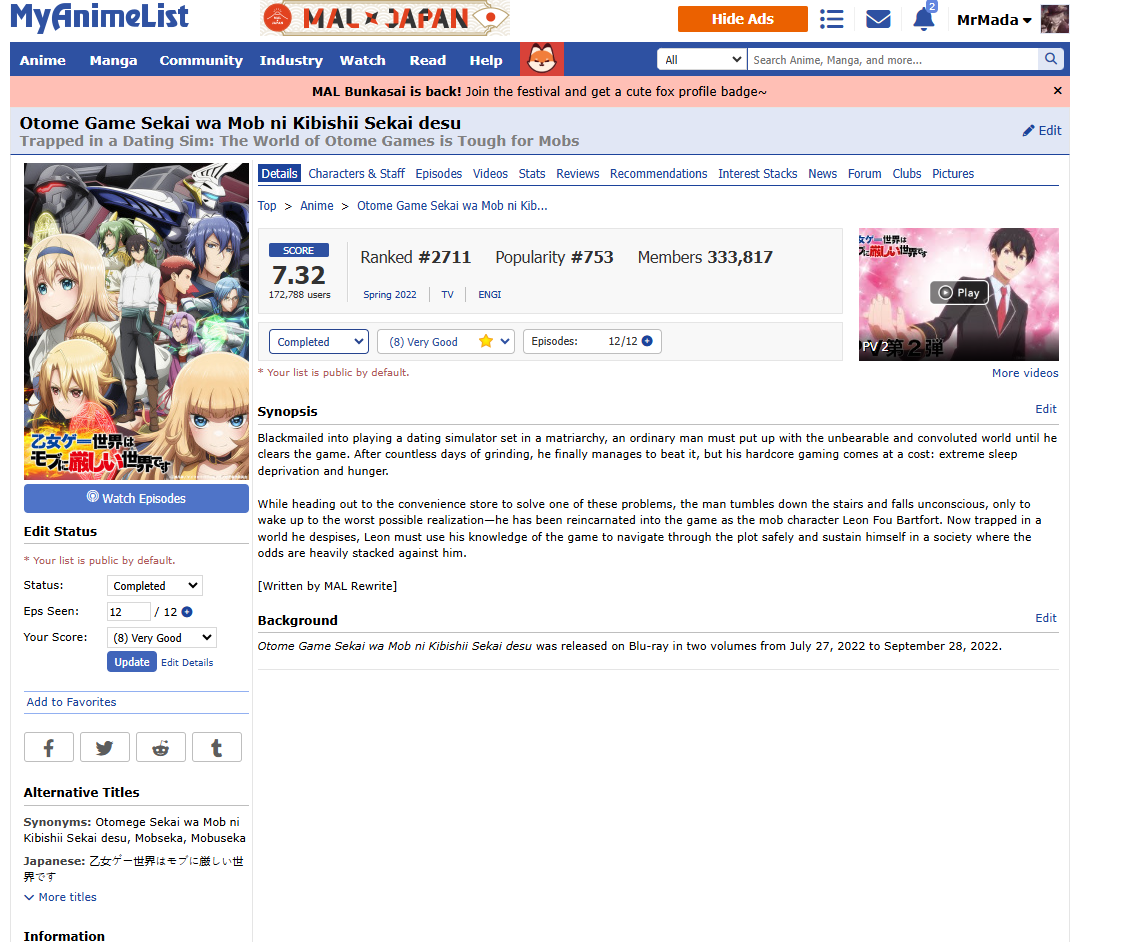Share on Tumblr

click(217, 747)
